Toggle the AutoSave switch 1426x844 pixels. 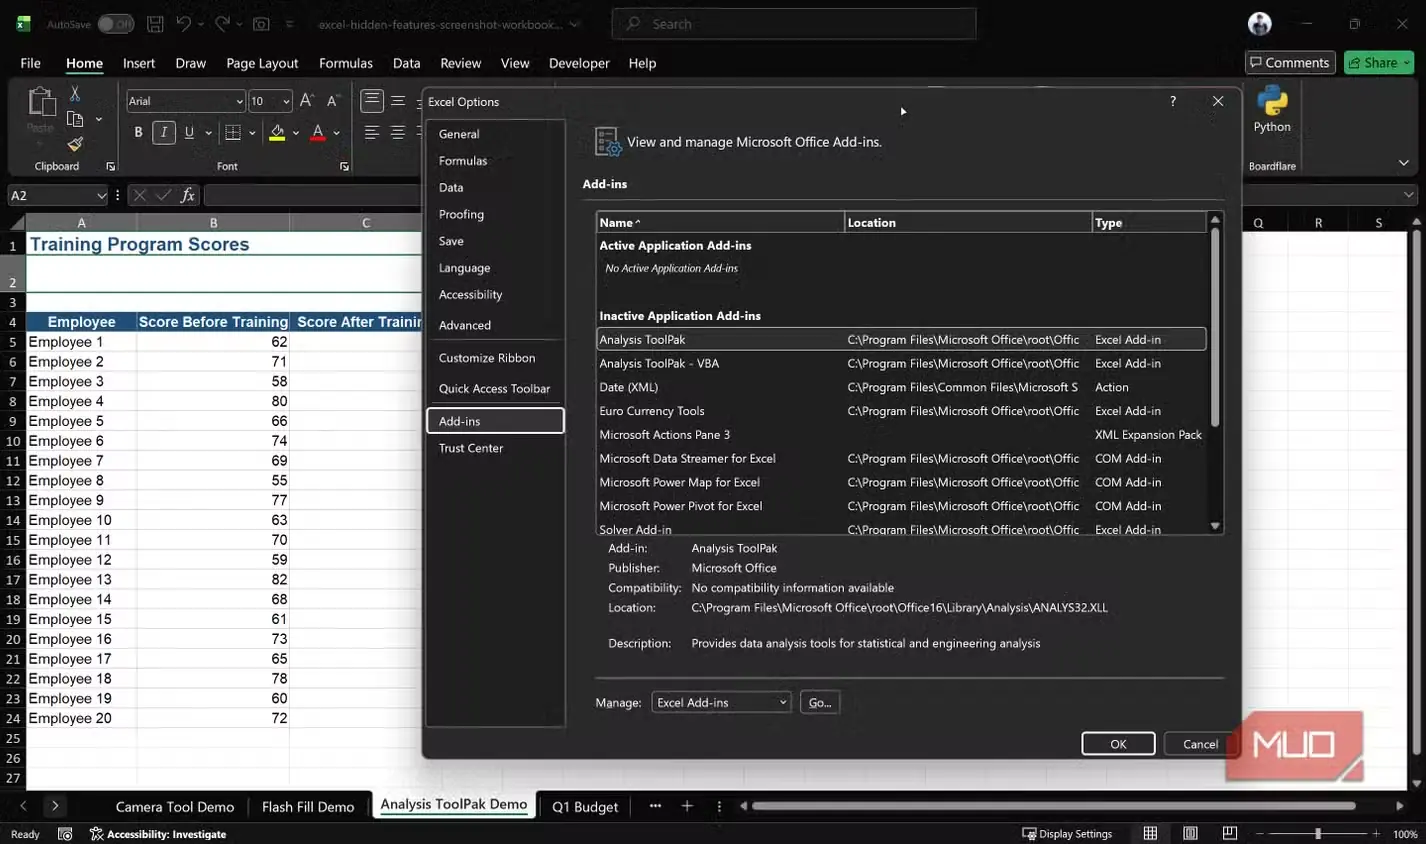click(116, 24)
